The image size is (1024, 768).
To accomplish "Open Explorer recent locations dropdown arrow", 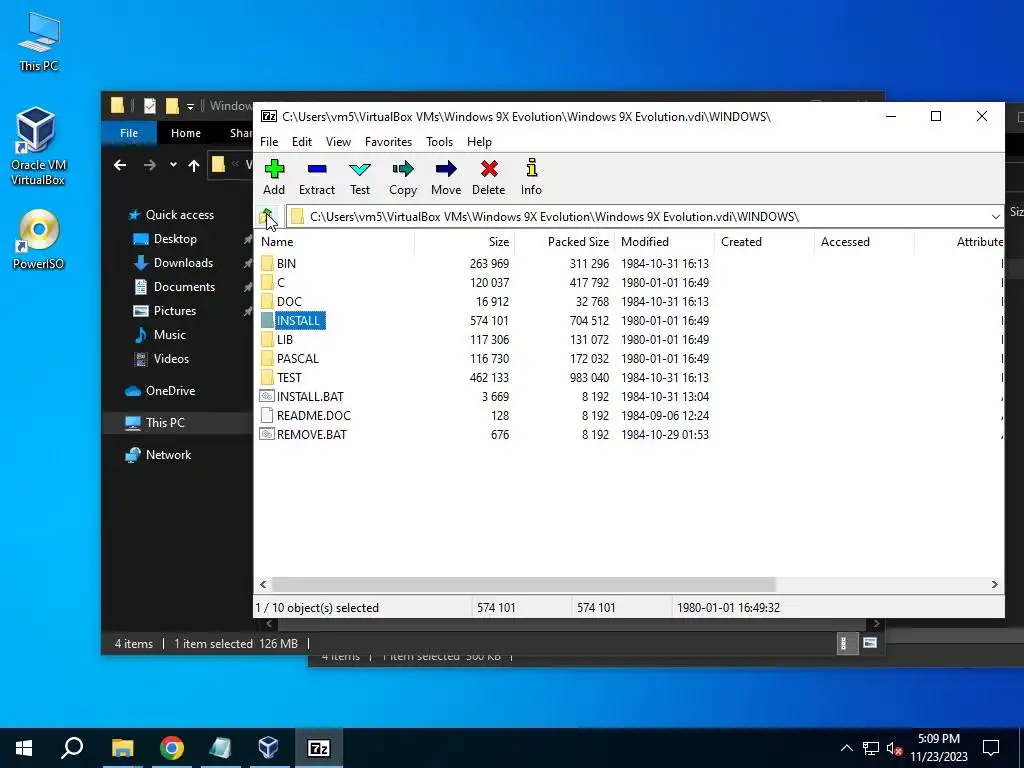I will click(173, 165).
